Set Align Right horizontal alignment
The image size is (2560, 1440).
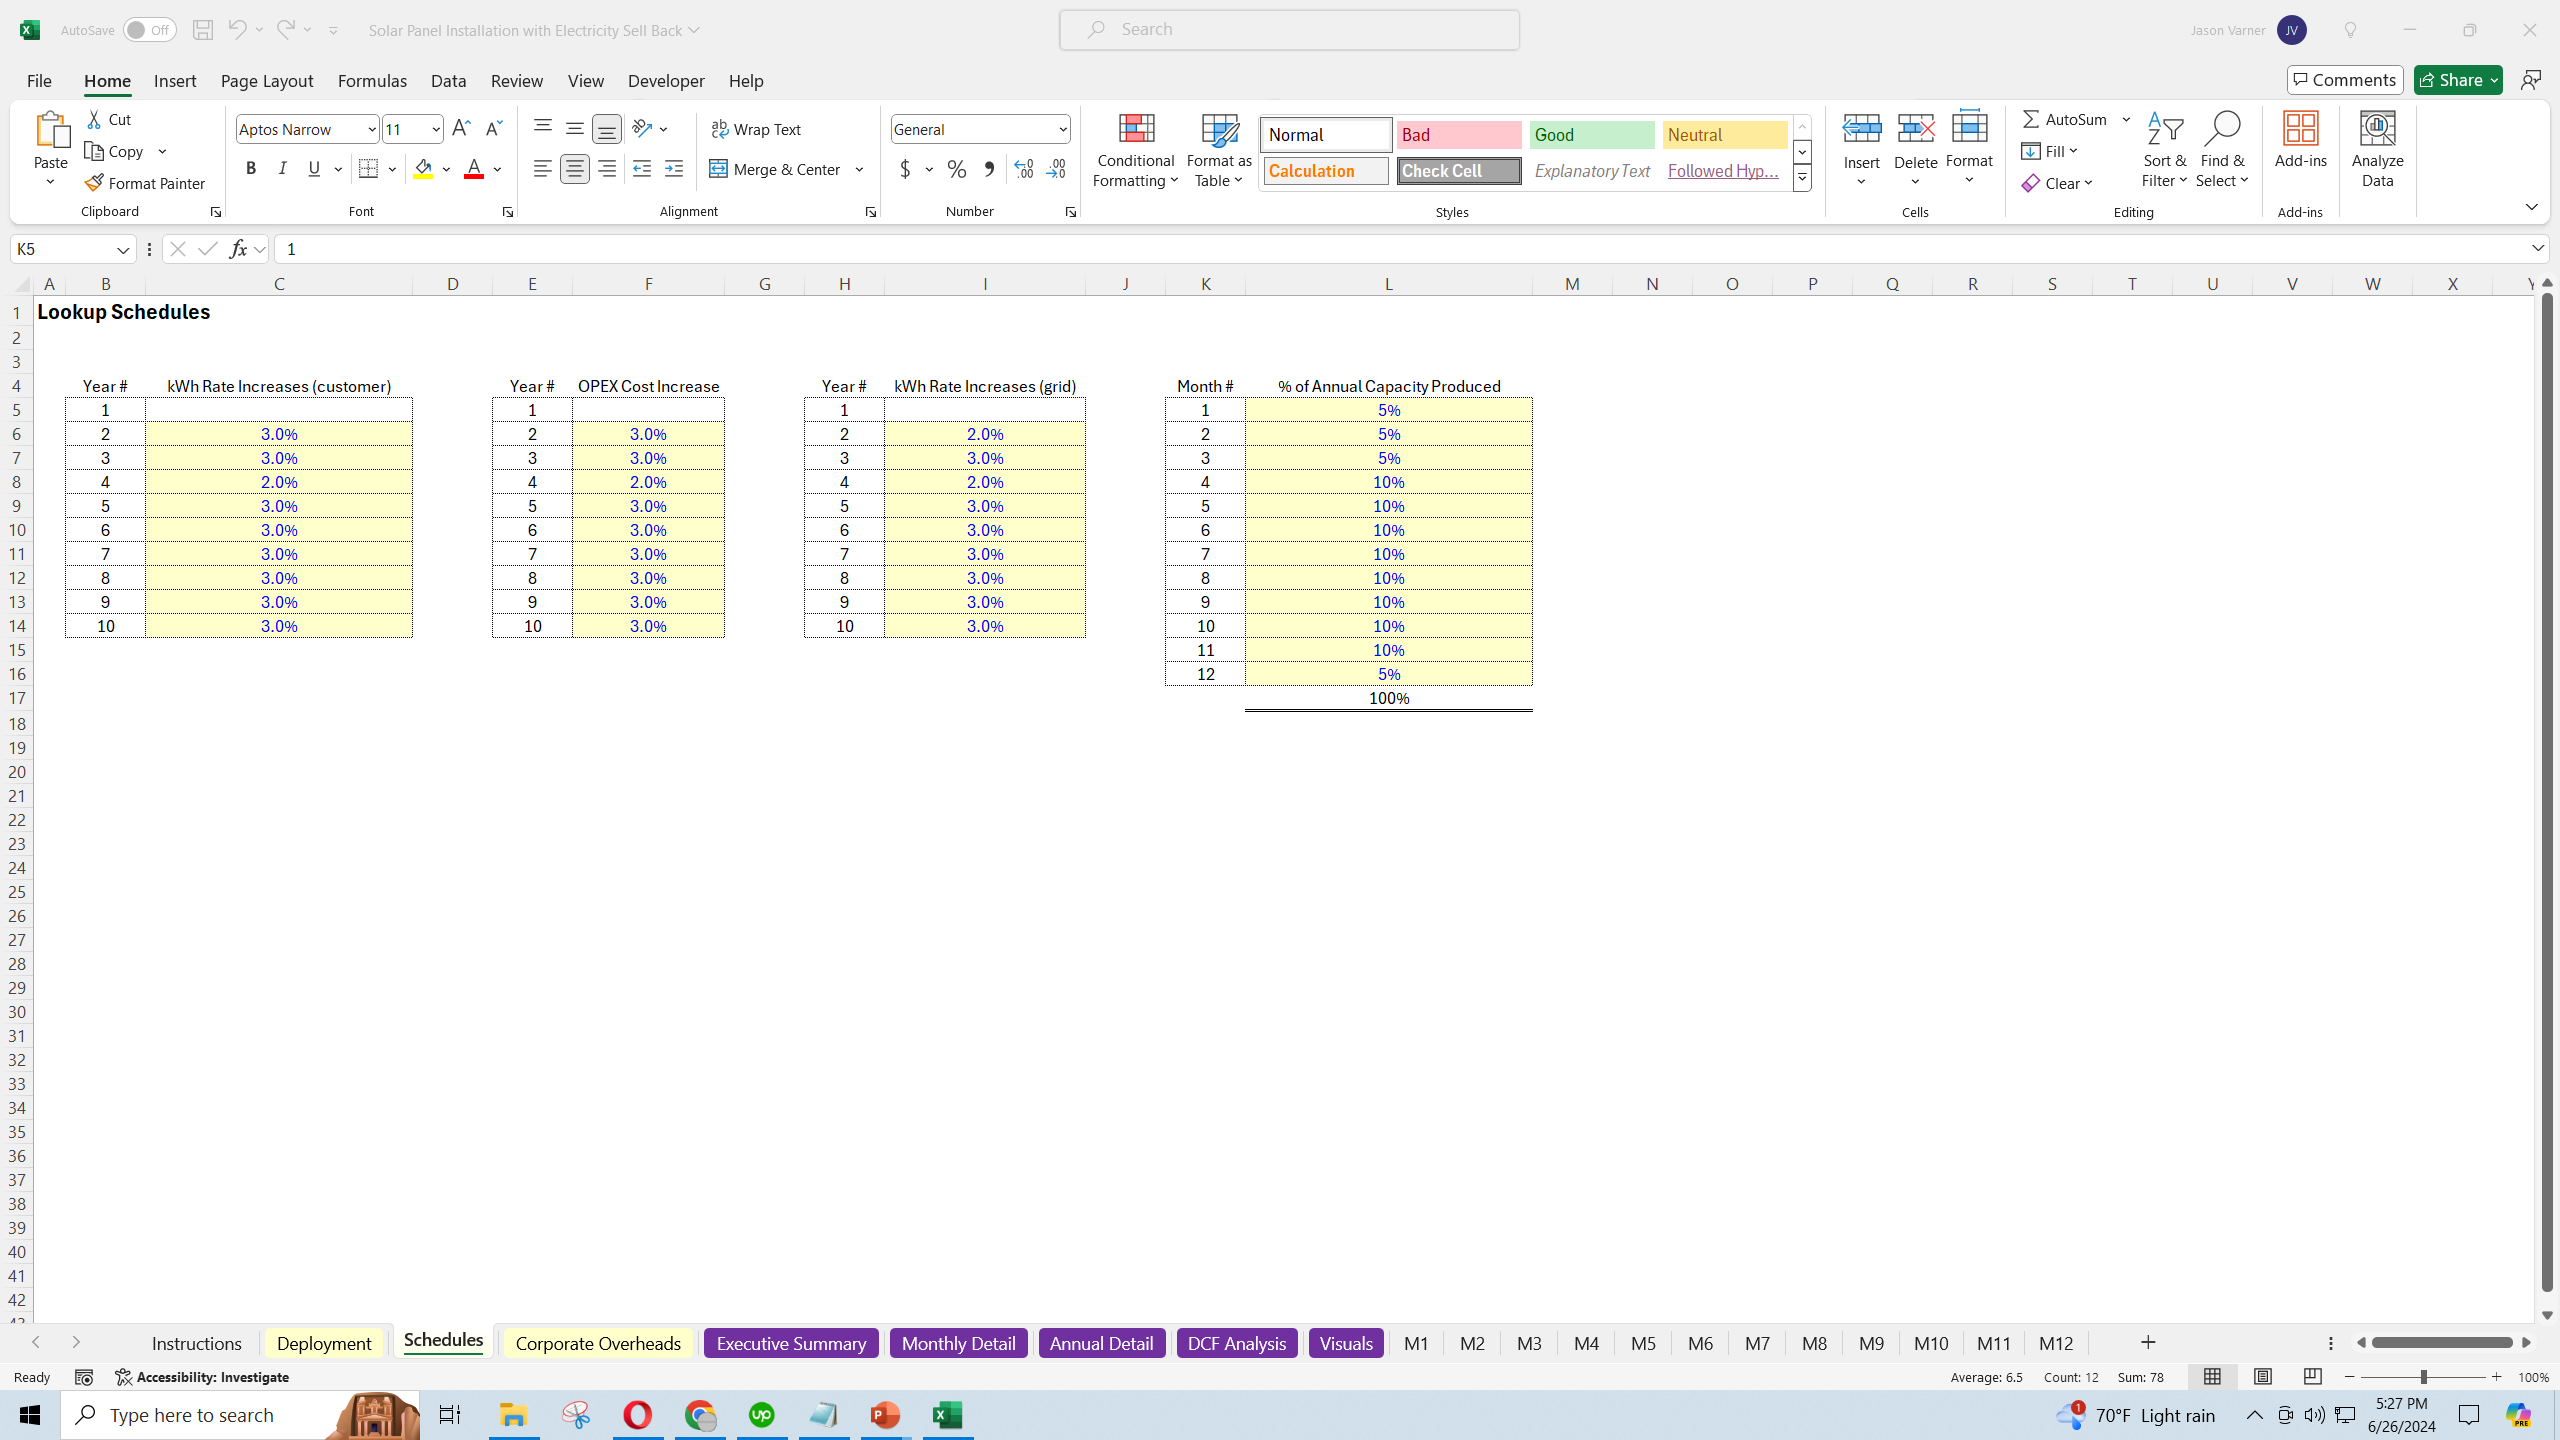(606, 169)
